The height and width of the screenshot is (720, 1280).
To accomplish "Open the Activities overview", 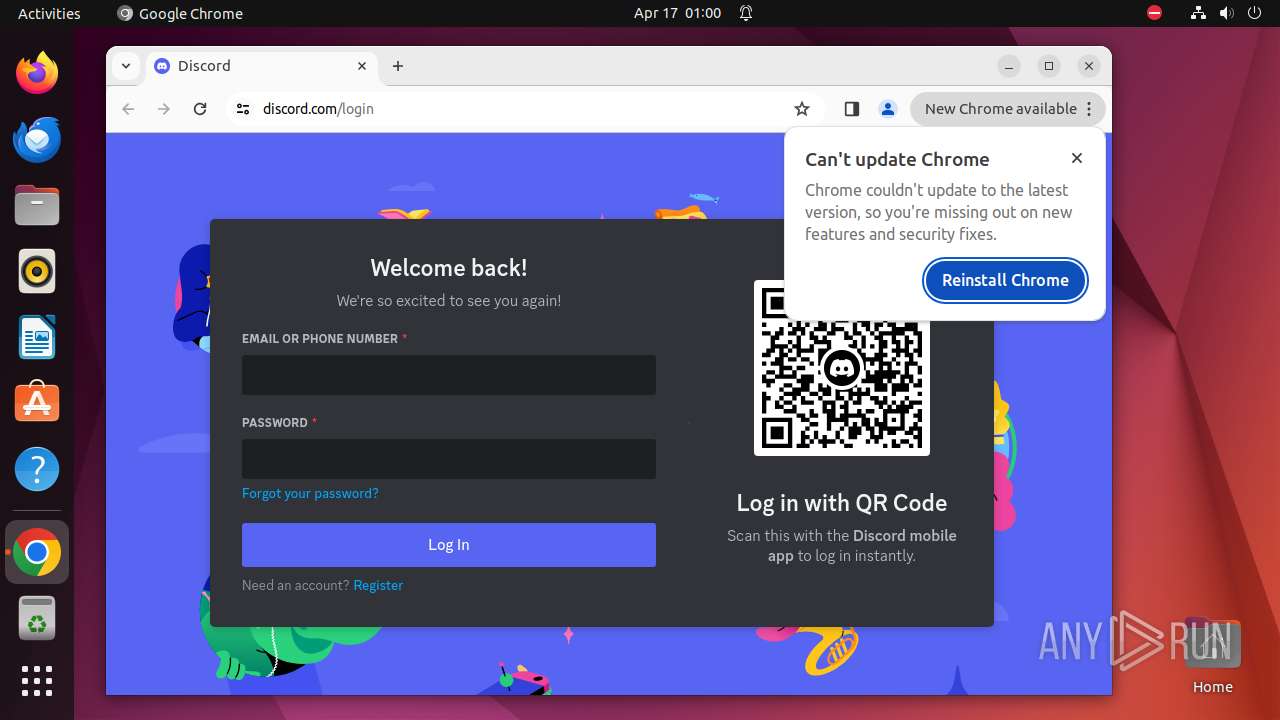I will 49,13.
